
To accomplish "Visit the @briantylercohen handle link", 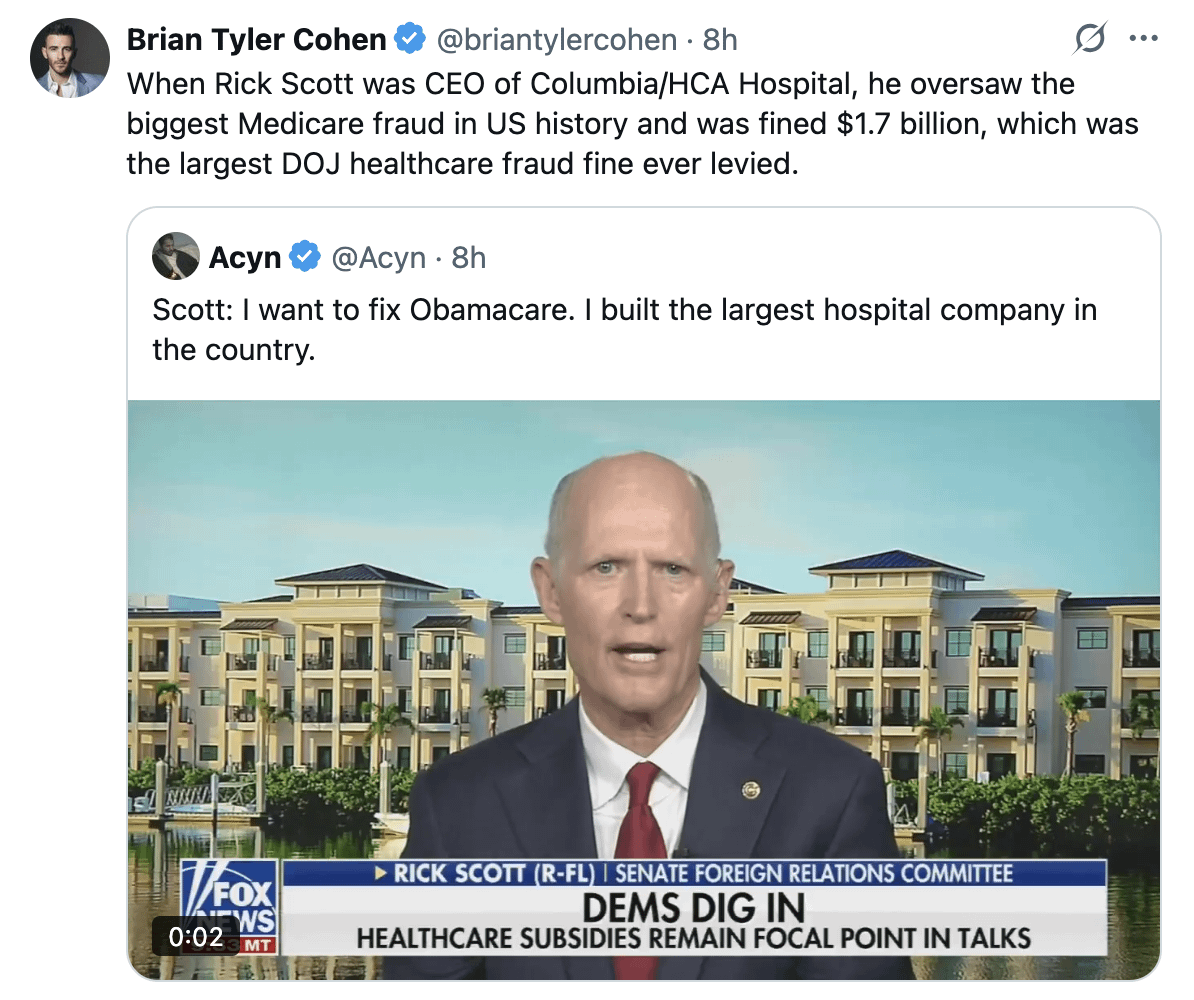I will point(556,40).
